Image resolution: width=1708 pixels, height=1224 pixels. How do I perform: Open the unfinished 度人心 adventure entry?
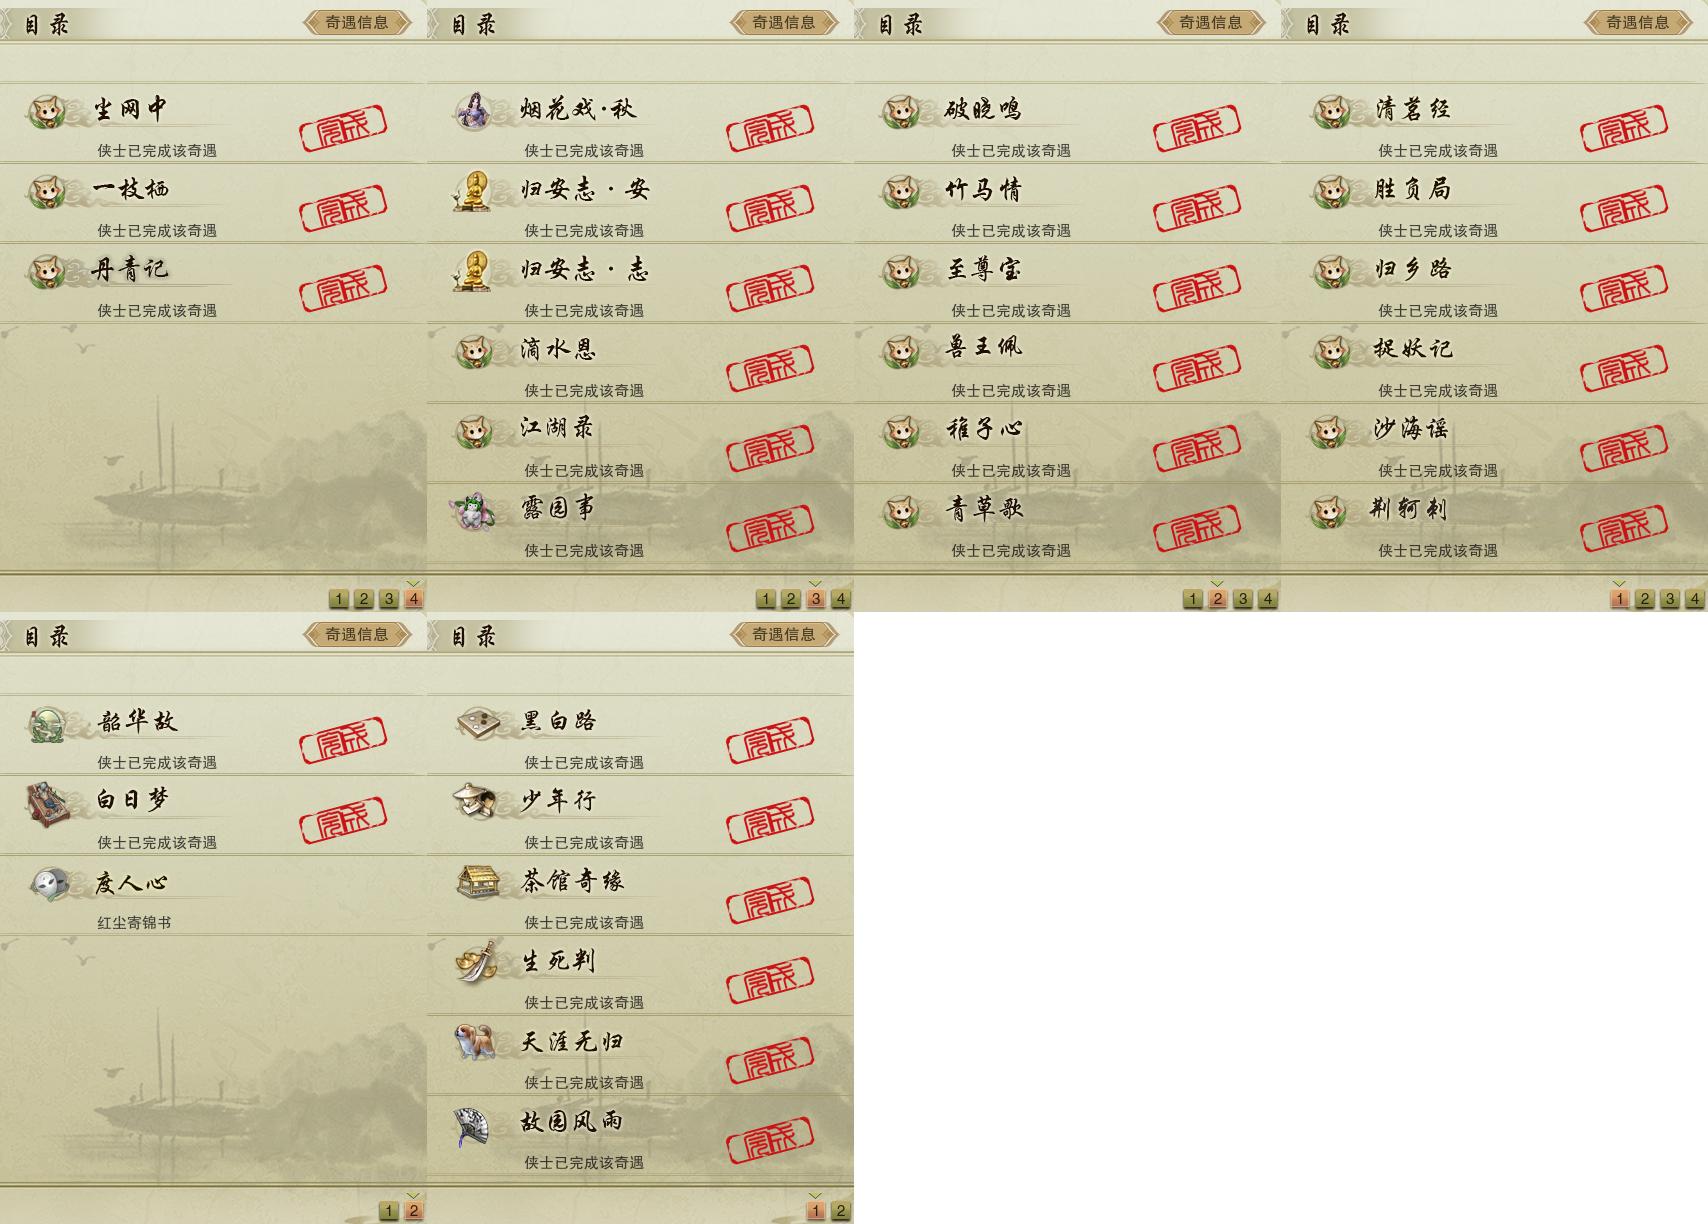pos(213,896)
